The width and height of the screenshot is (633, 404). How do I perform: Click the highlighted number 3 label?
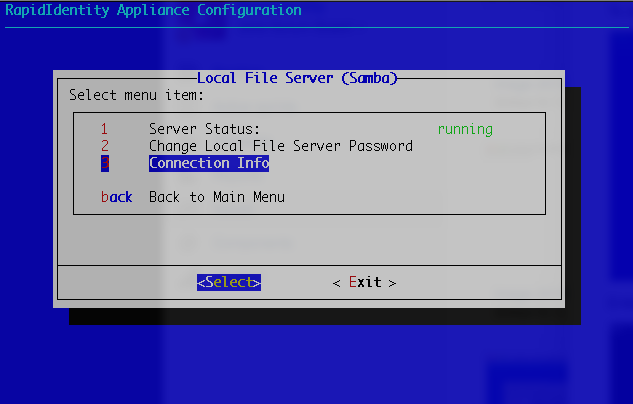pos(105,163)
